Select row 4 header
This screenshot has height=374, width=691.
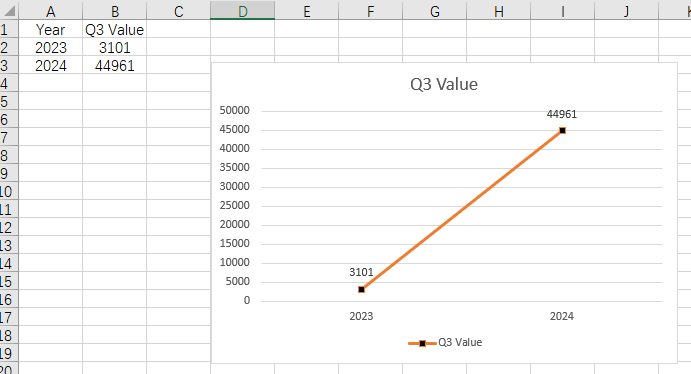pos(9,83)
